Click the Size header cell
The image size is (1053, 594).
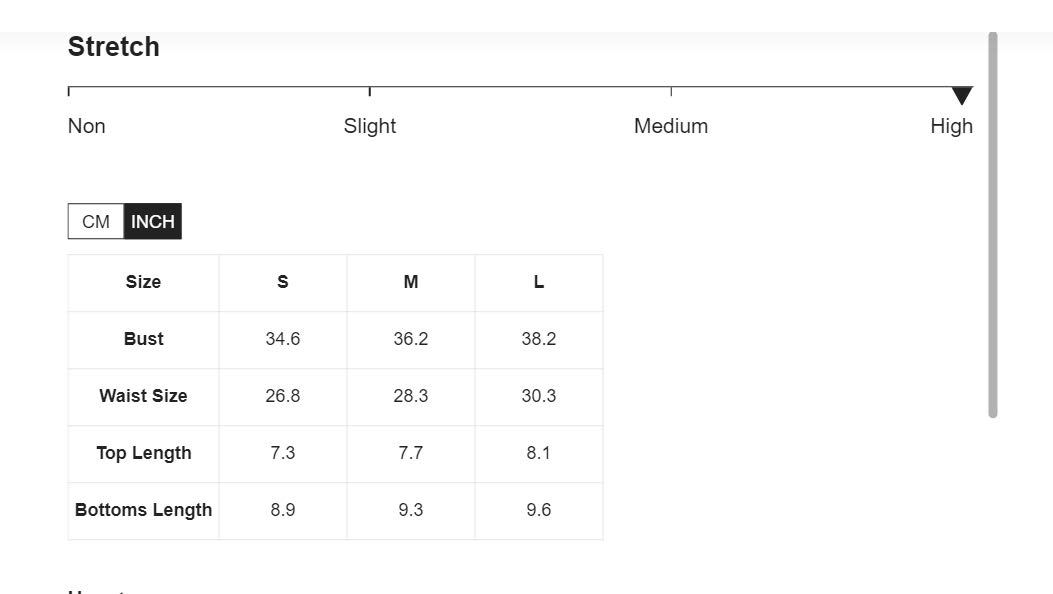(143, 283)
